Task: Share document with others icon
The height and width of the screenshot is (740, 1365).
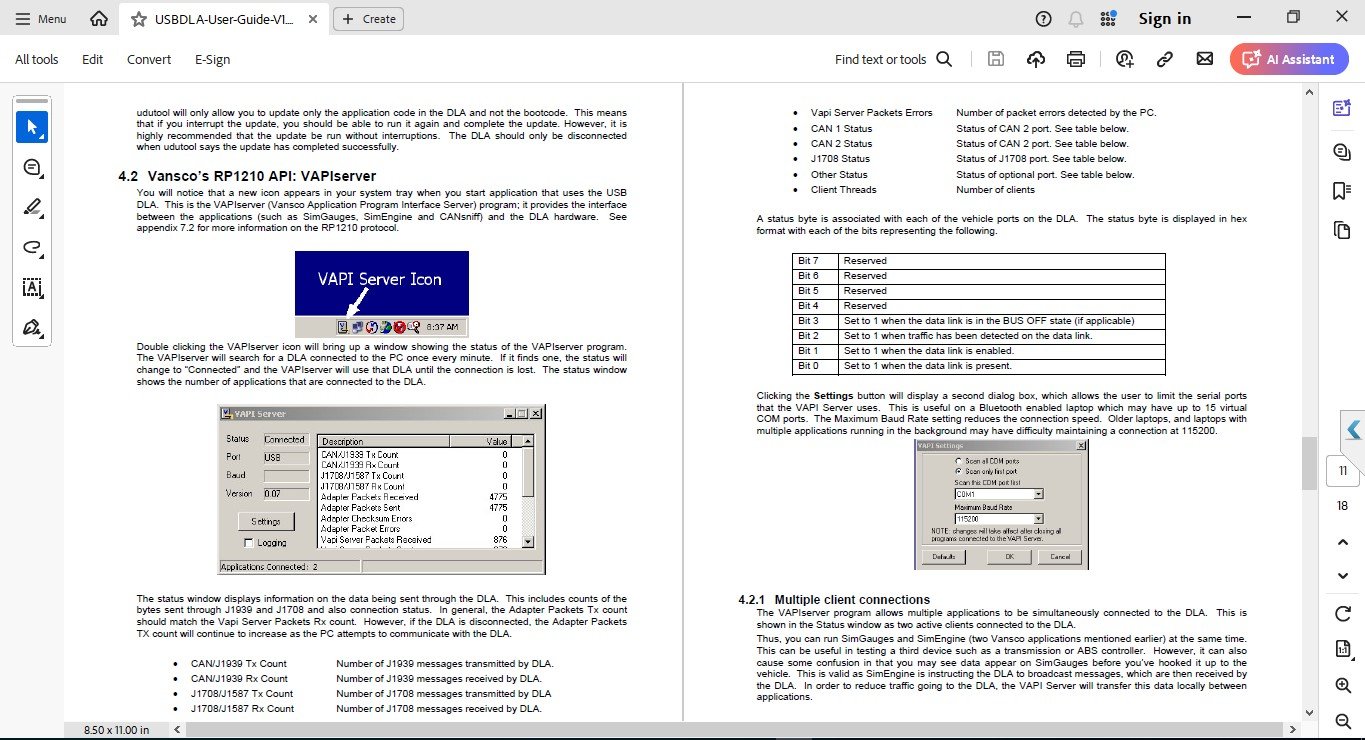Action: (1125, 59)
